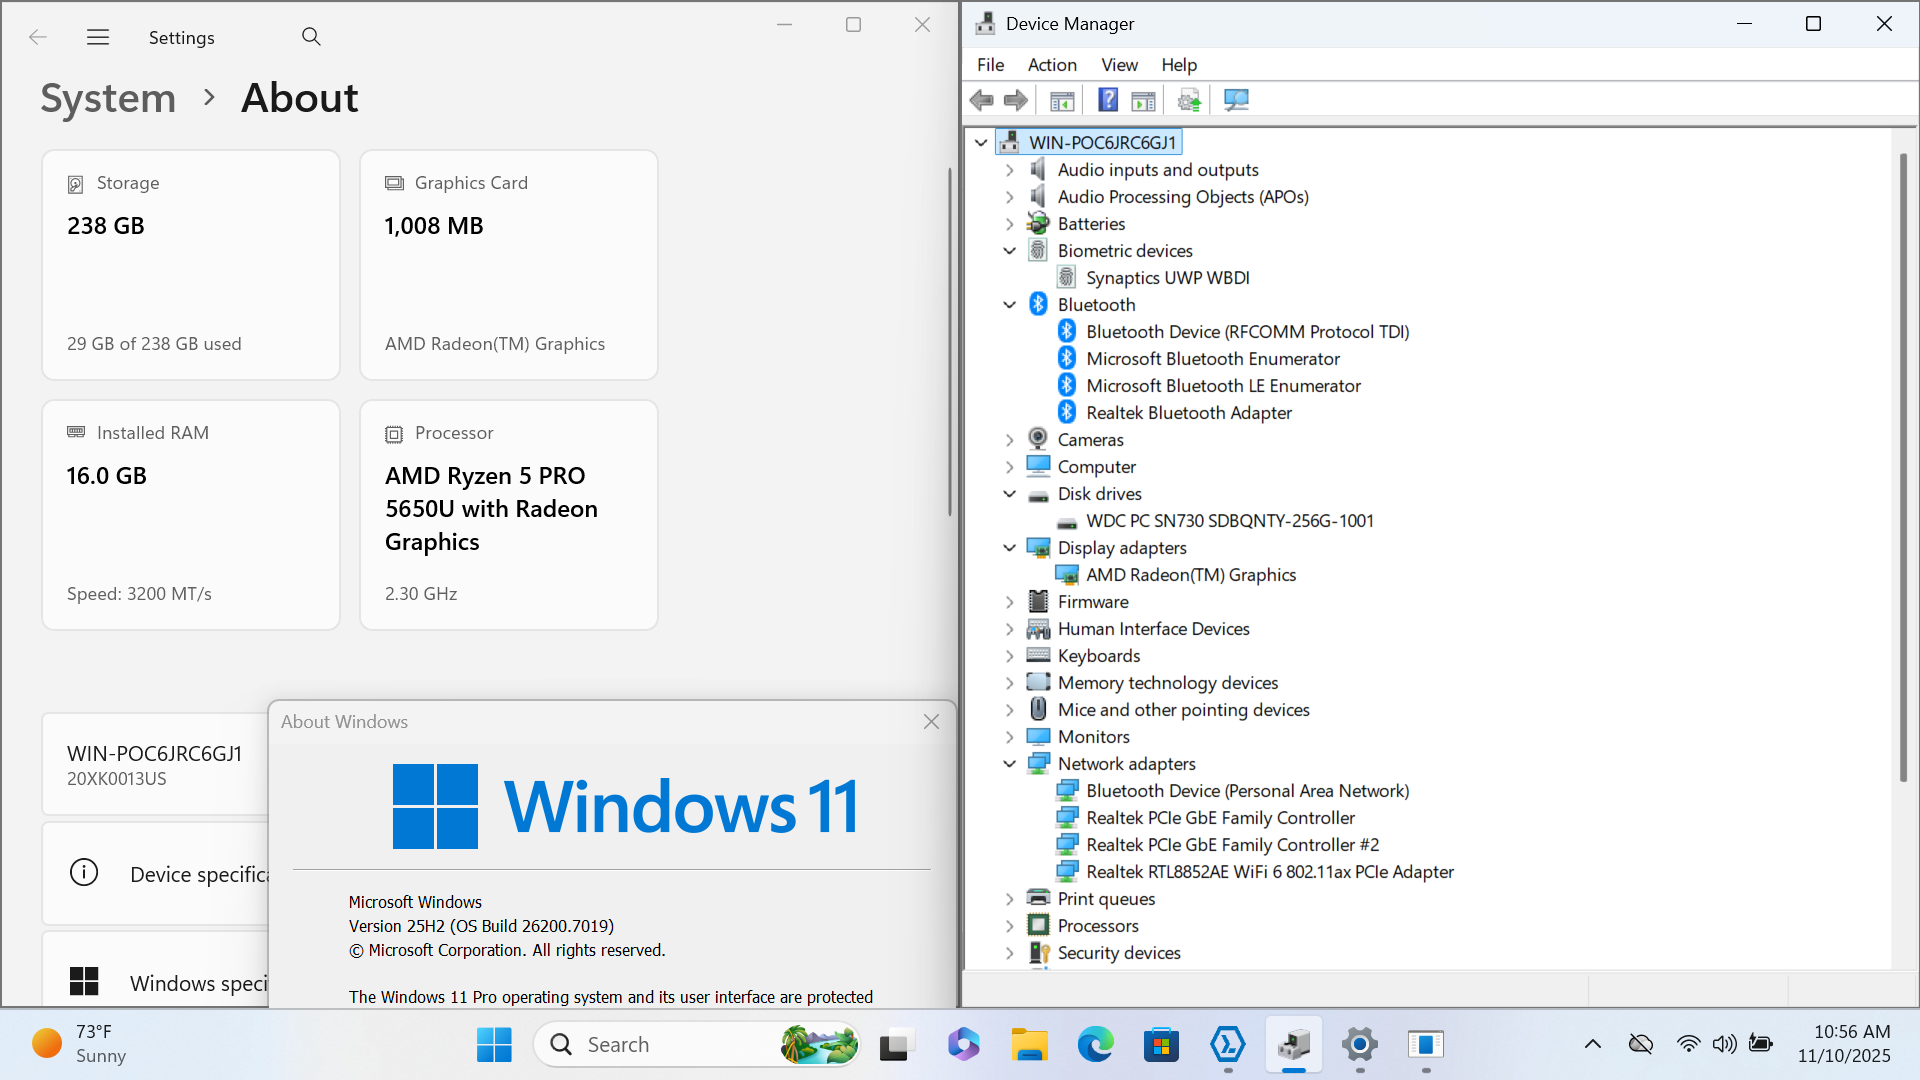Go to the System breadcrumb link

coord(108,98)
